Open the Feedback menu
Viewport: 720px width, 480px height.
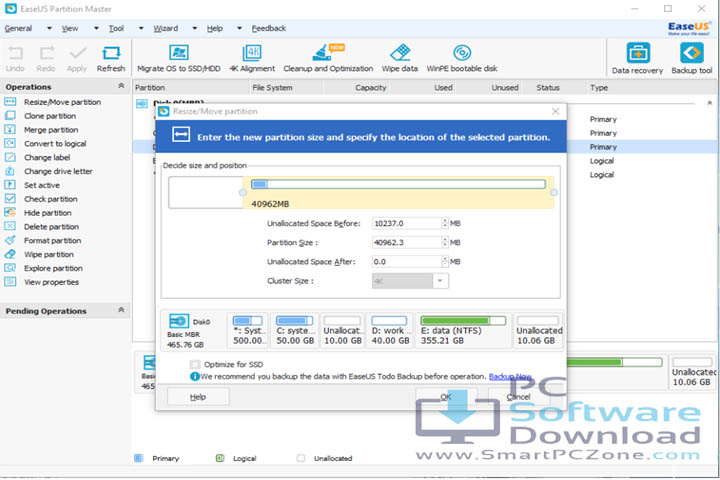pyautogui.click(x=269, y=28)
